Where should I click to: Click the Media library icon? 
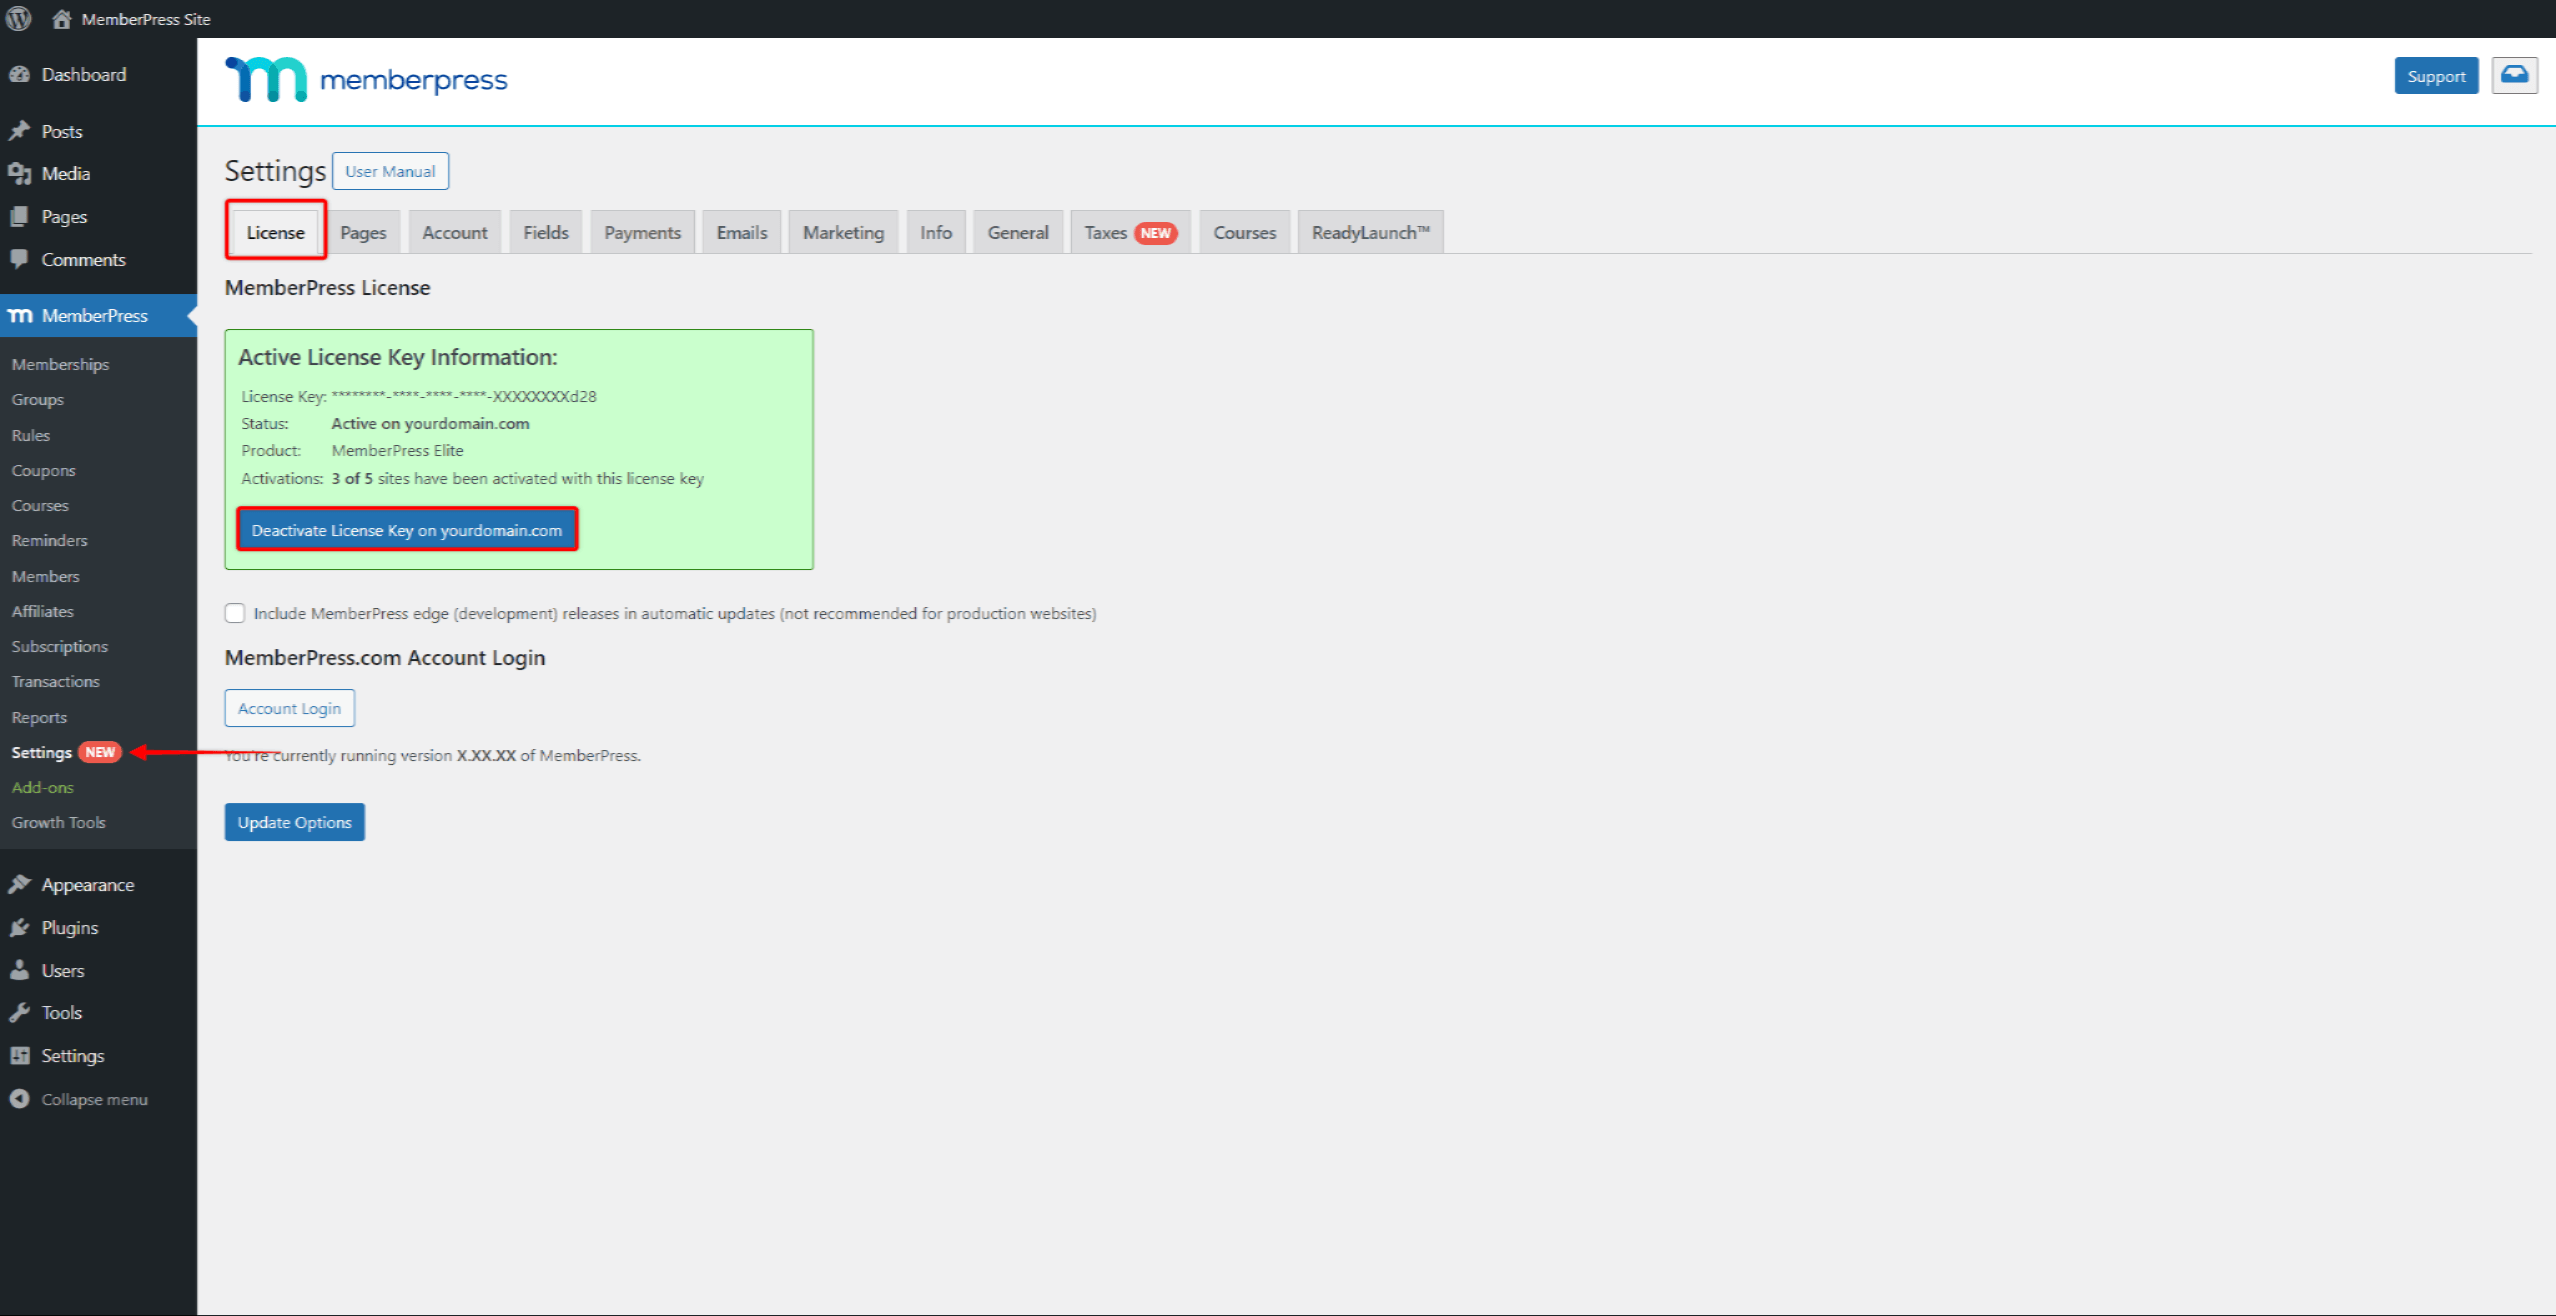19,173
